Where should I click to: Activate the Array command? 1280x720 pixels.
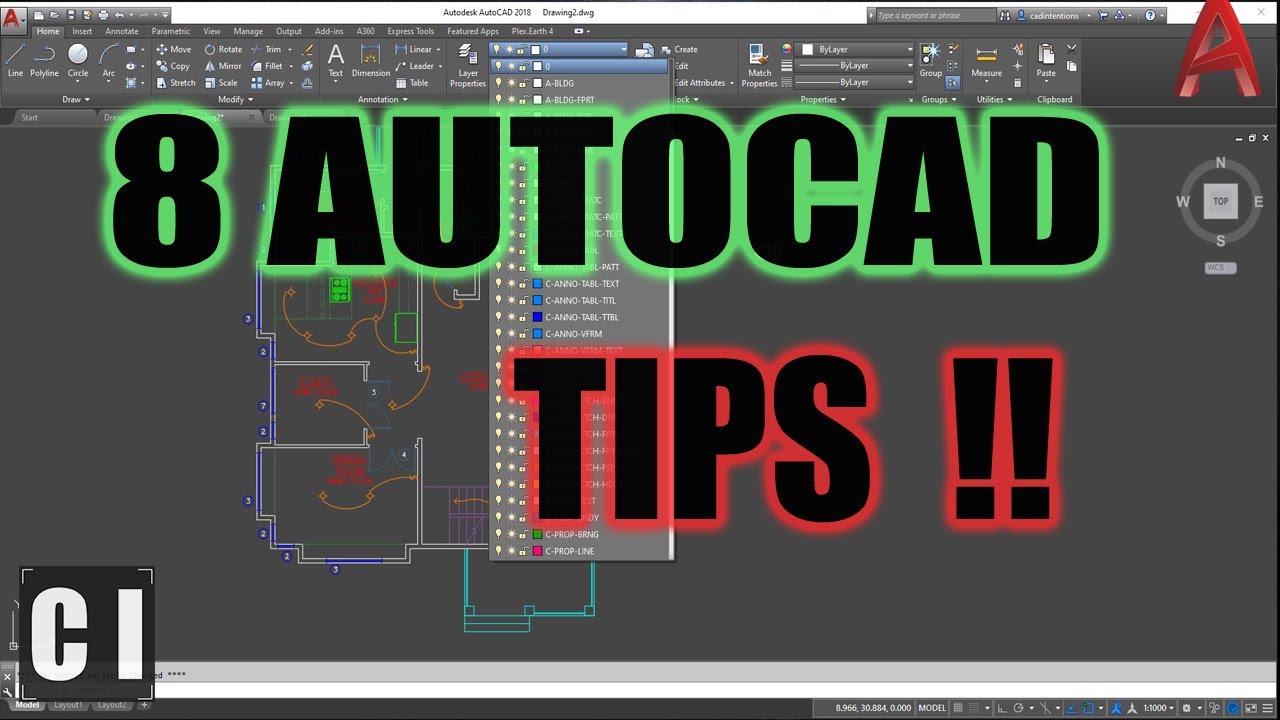pos(268,83)
